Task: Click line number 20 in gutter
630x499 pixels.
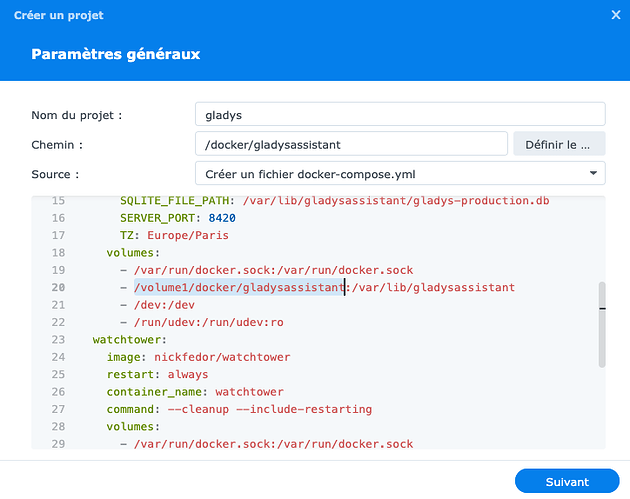Action: pyautogui.click(x=58, y=287)
